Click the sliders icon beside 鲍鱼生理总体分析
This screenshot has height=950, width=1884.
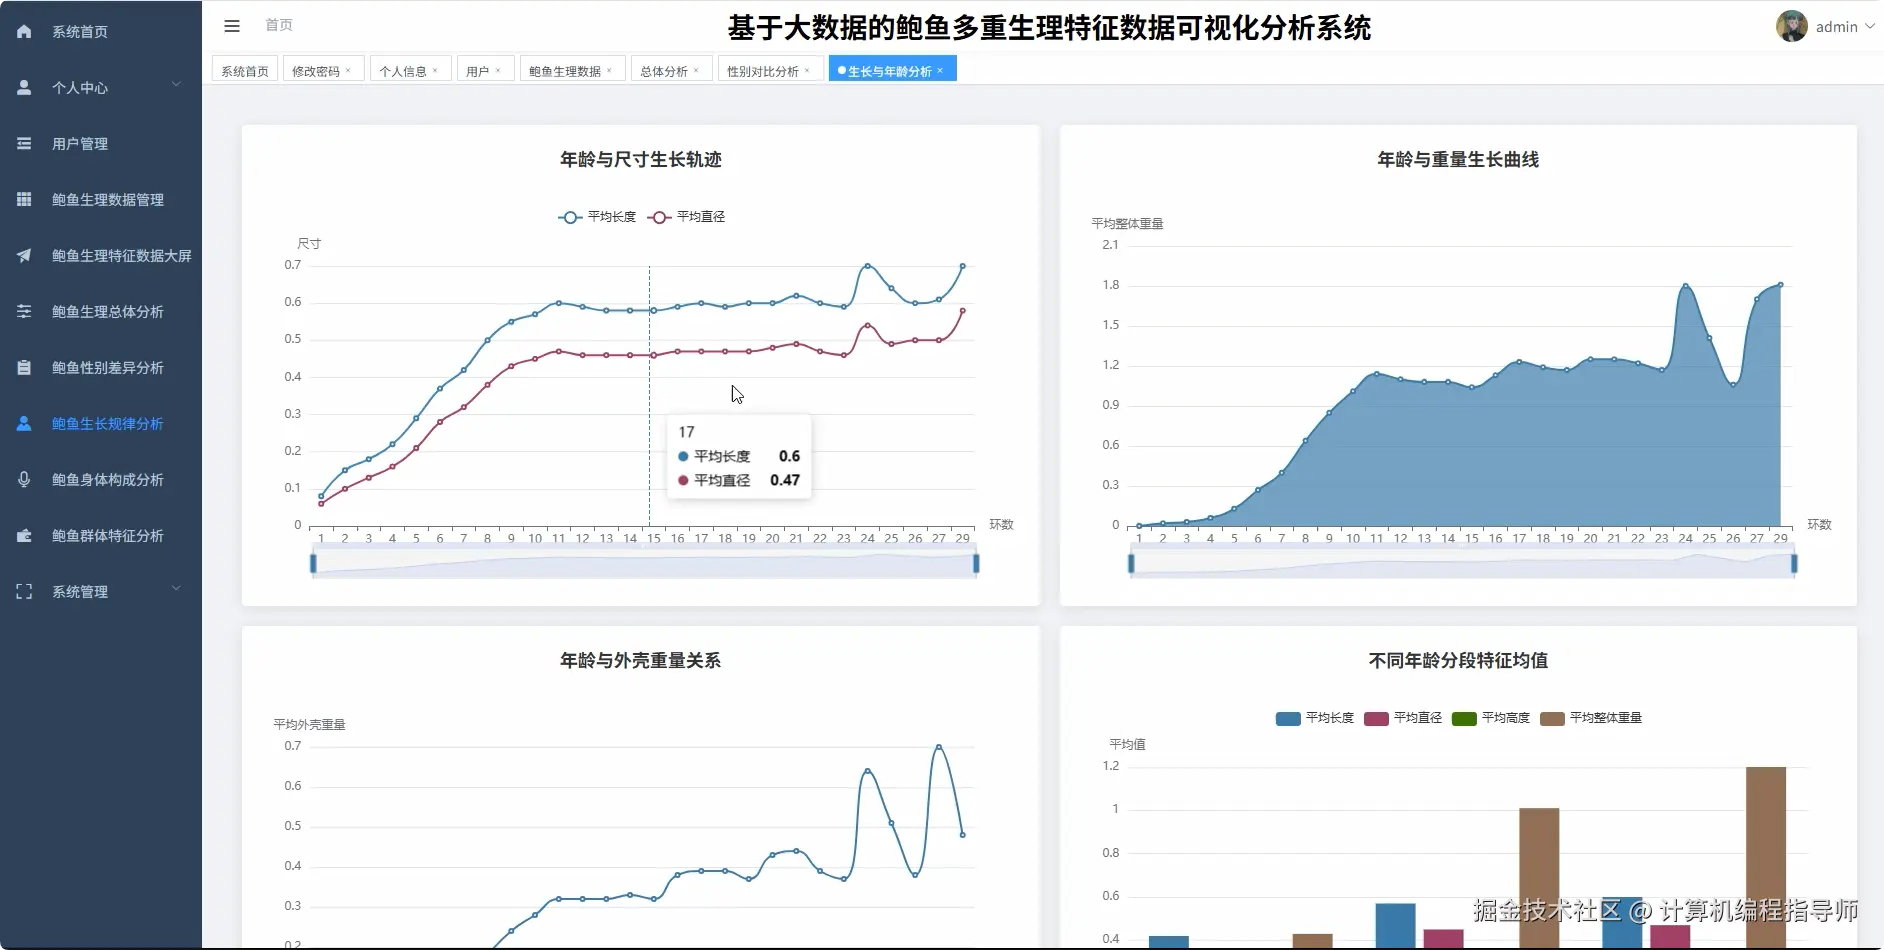tap(24, 312)
